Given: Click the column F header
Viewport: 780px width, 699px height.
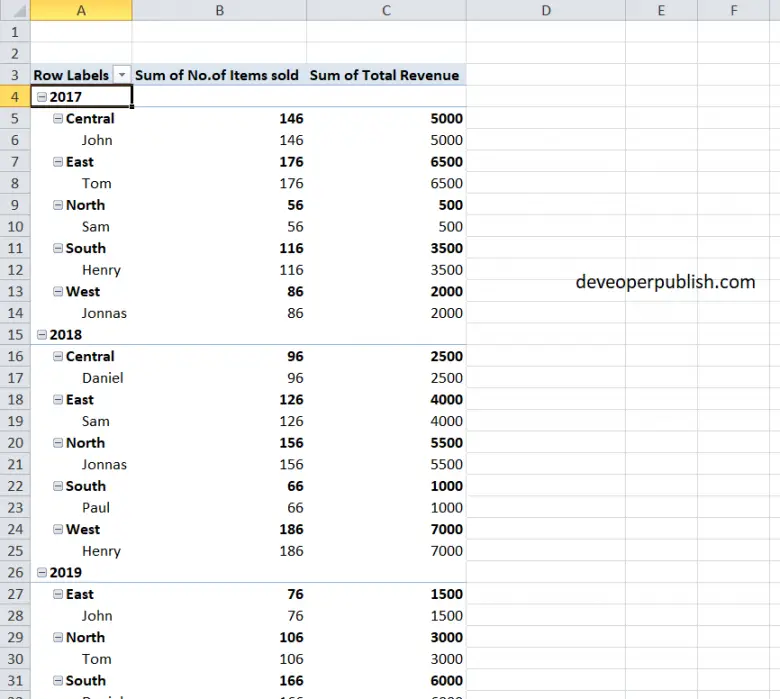Looking at the screenshot, I should click(x=733, y=10).
